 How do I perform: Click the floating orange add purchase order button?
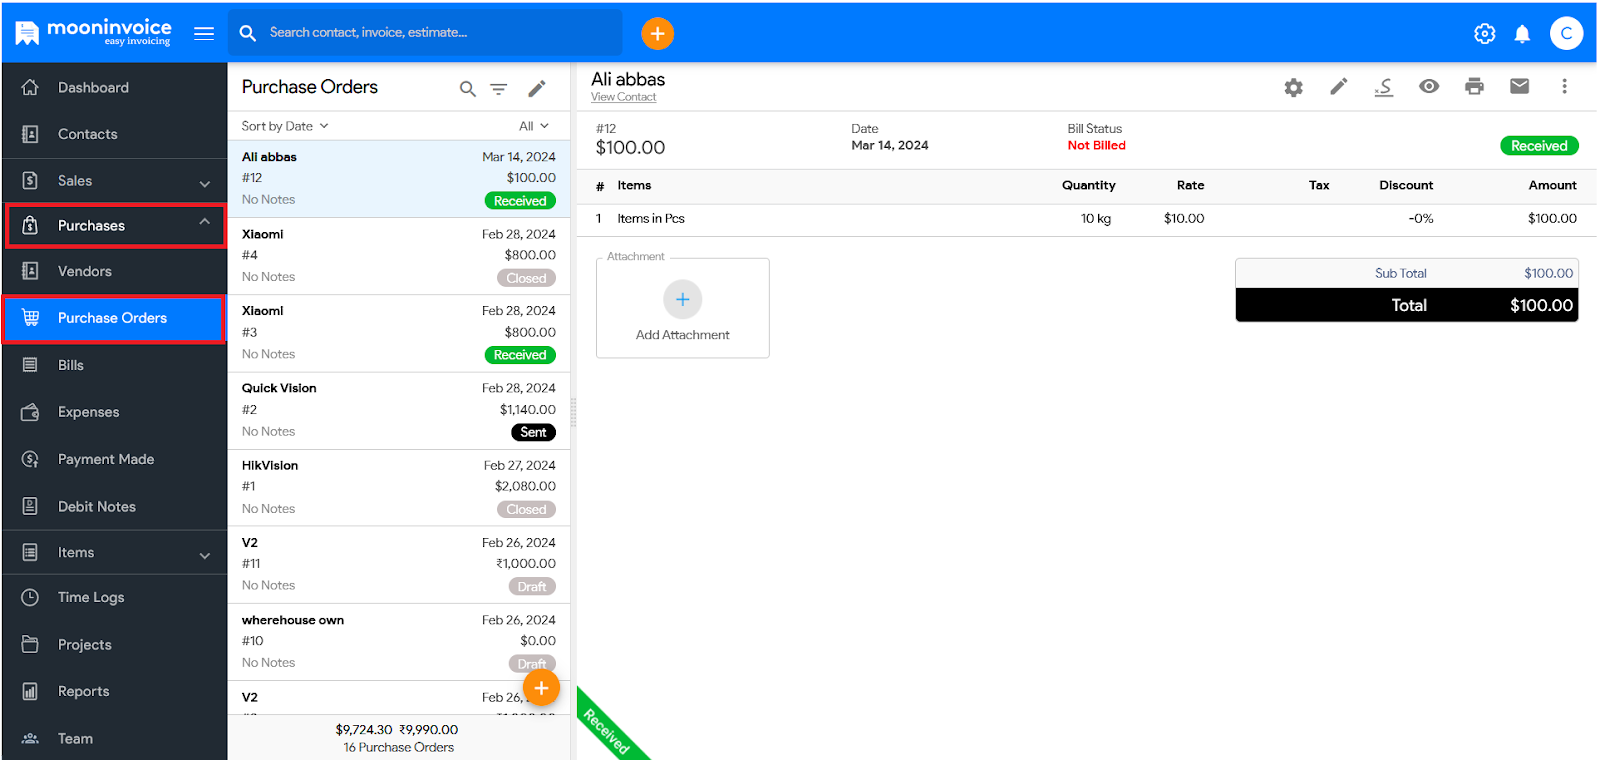(x=541, y=688)
